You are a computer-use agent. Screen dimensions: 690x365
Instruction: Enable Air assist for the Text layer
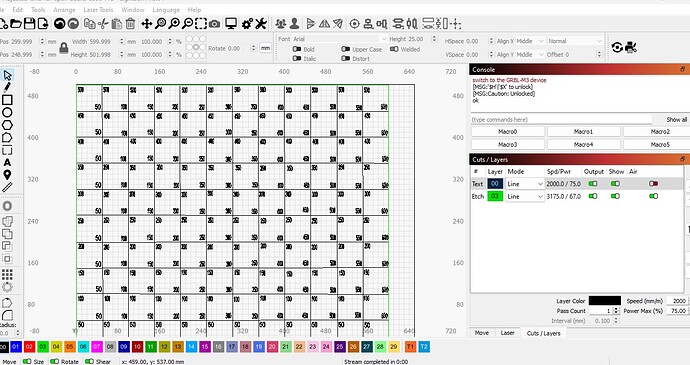tap(653, 184)
